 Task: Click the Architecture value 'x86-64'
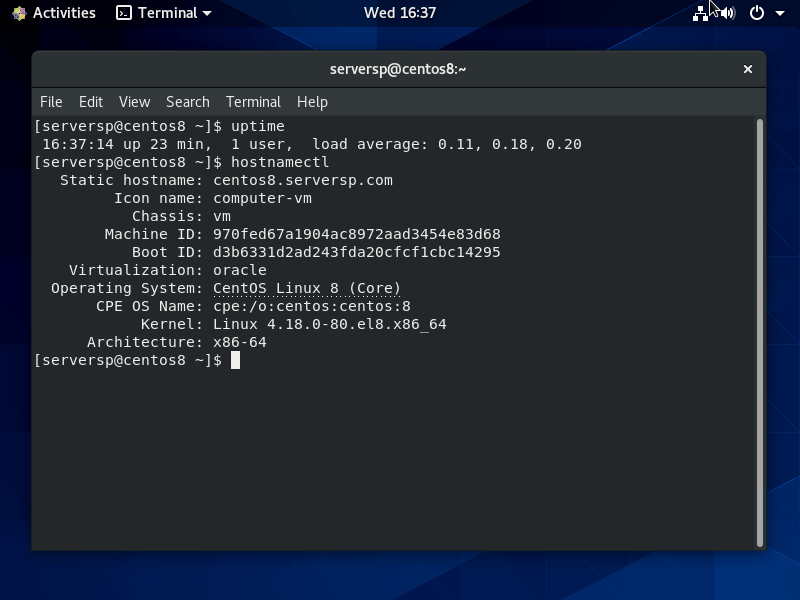[240, 342]
